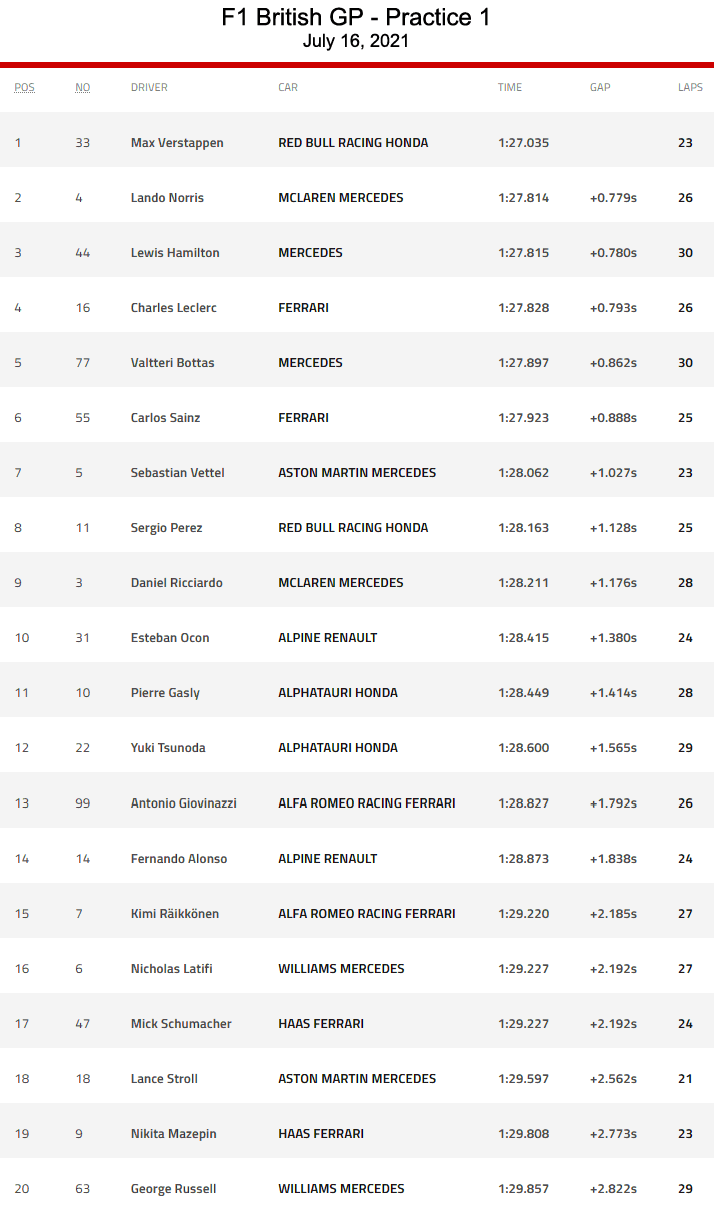This screenshot has width=714, height=1208.
Task: Click Charles Leclerc's driver entry
Action: (174, 308)
